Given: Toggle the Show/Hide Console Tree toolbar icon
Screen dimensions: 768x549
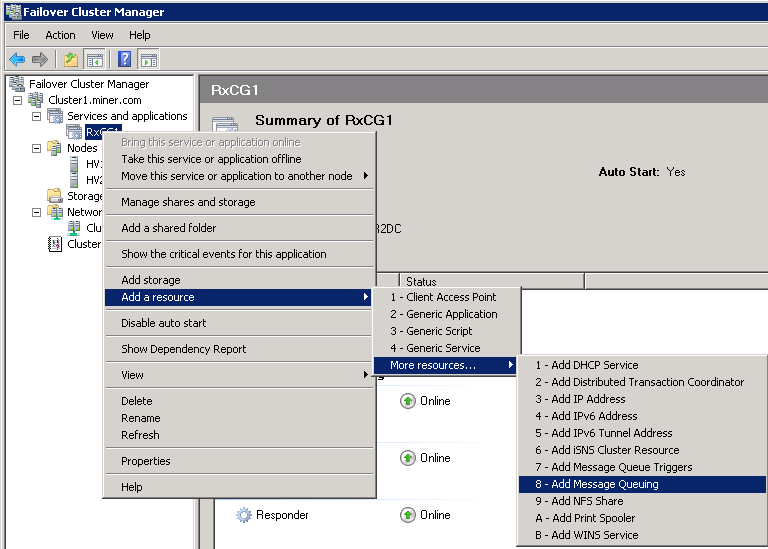Looking at the screenshot, I should (94, 59).
